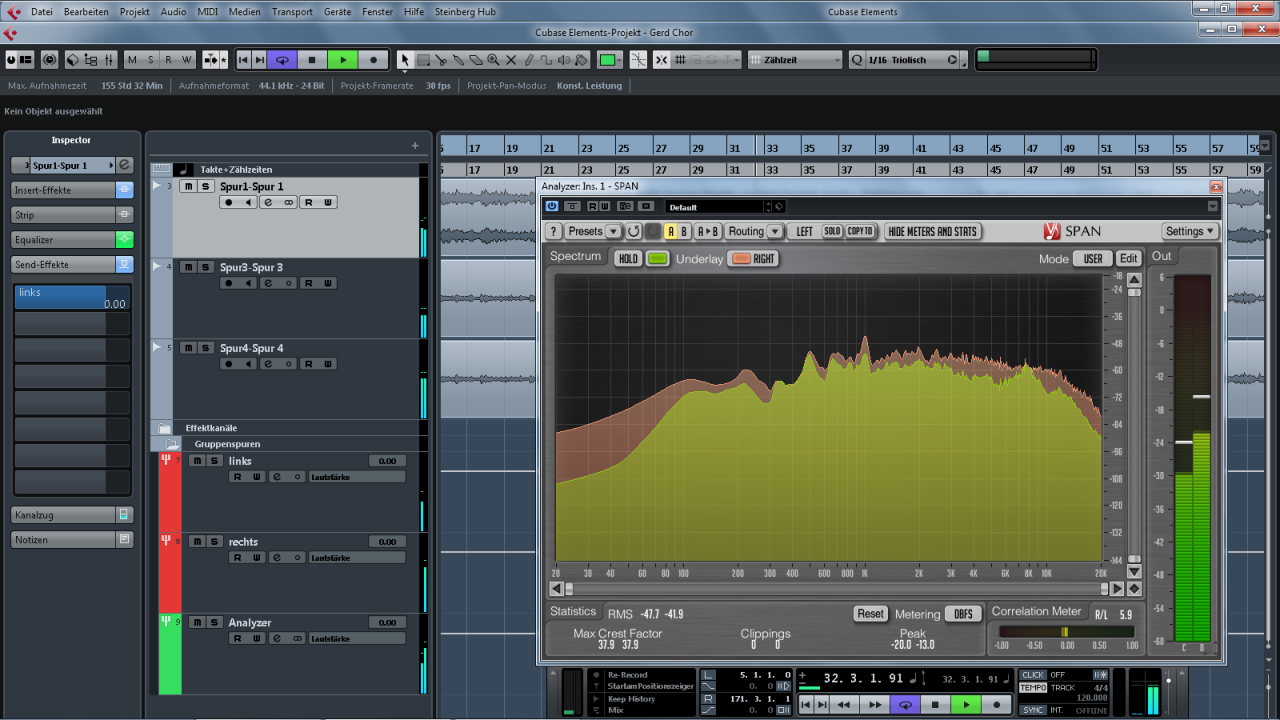Expand the Kanalzug inspector section
This screenshot has width=1280, height=720.
(x=72, y=515)
